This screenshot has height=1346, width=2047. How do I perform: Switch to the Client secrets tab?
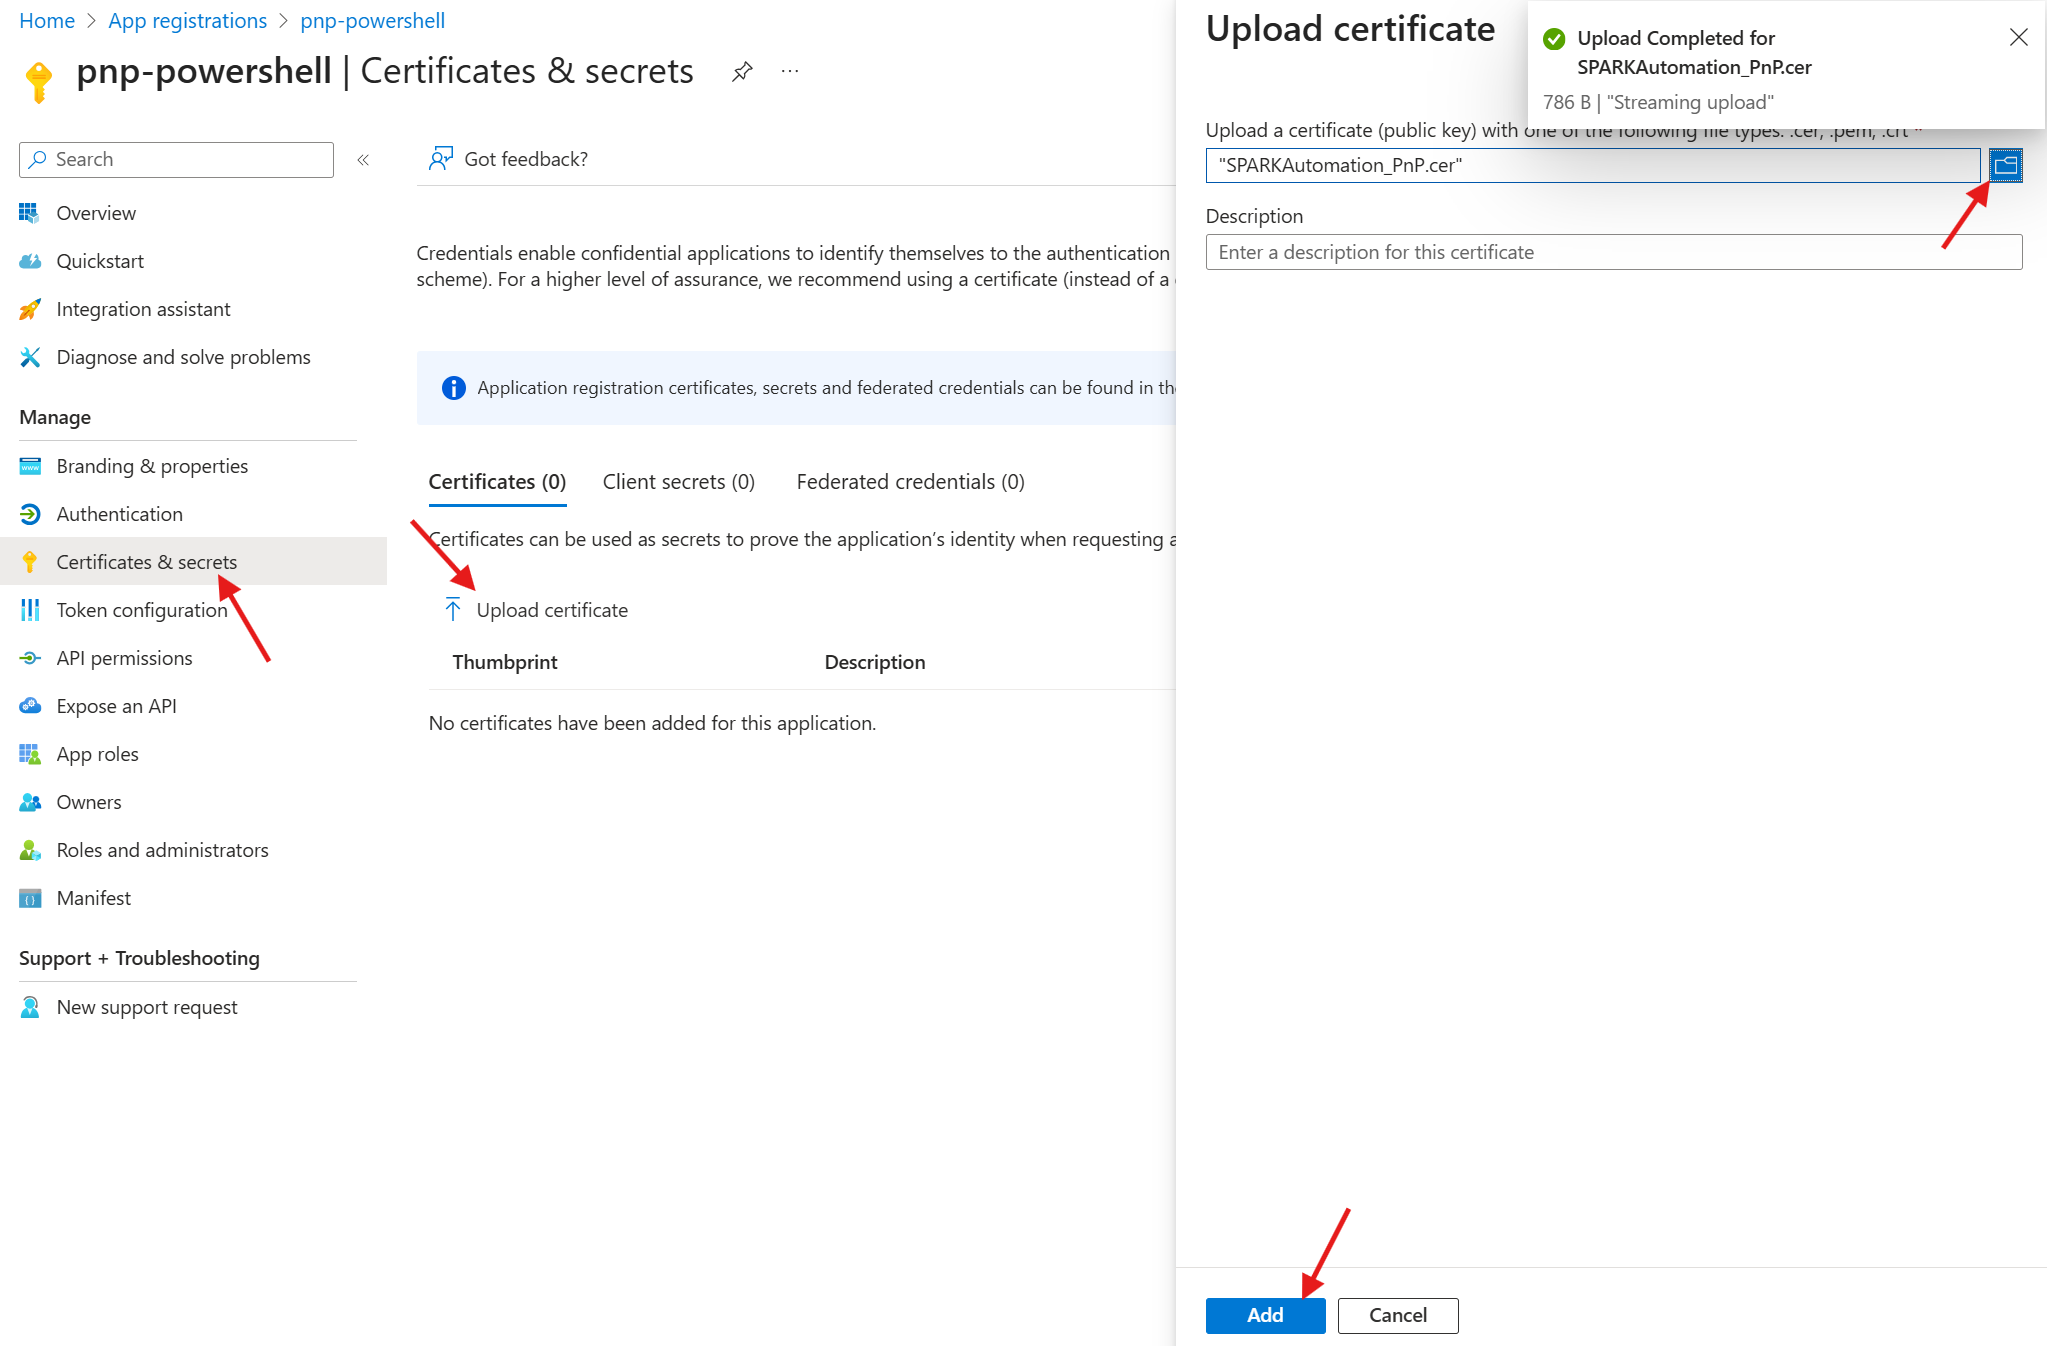coord(678,482)
